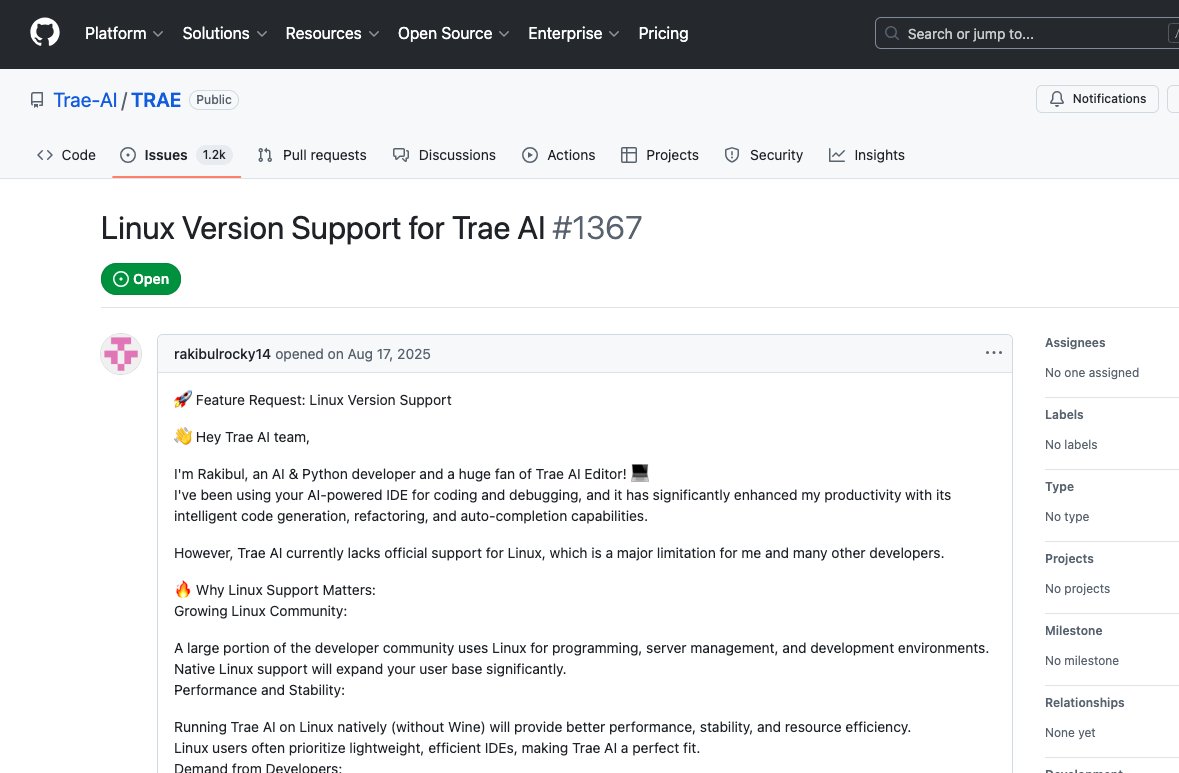Open the GitHub homepage logo
Viewport: 1179px width, 773px height.
44,33
